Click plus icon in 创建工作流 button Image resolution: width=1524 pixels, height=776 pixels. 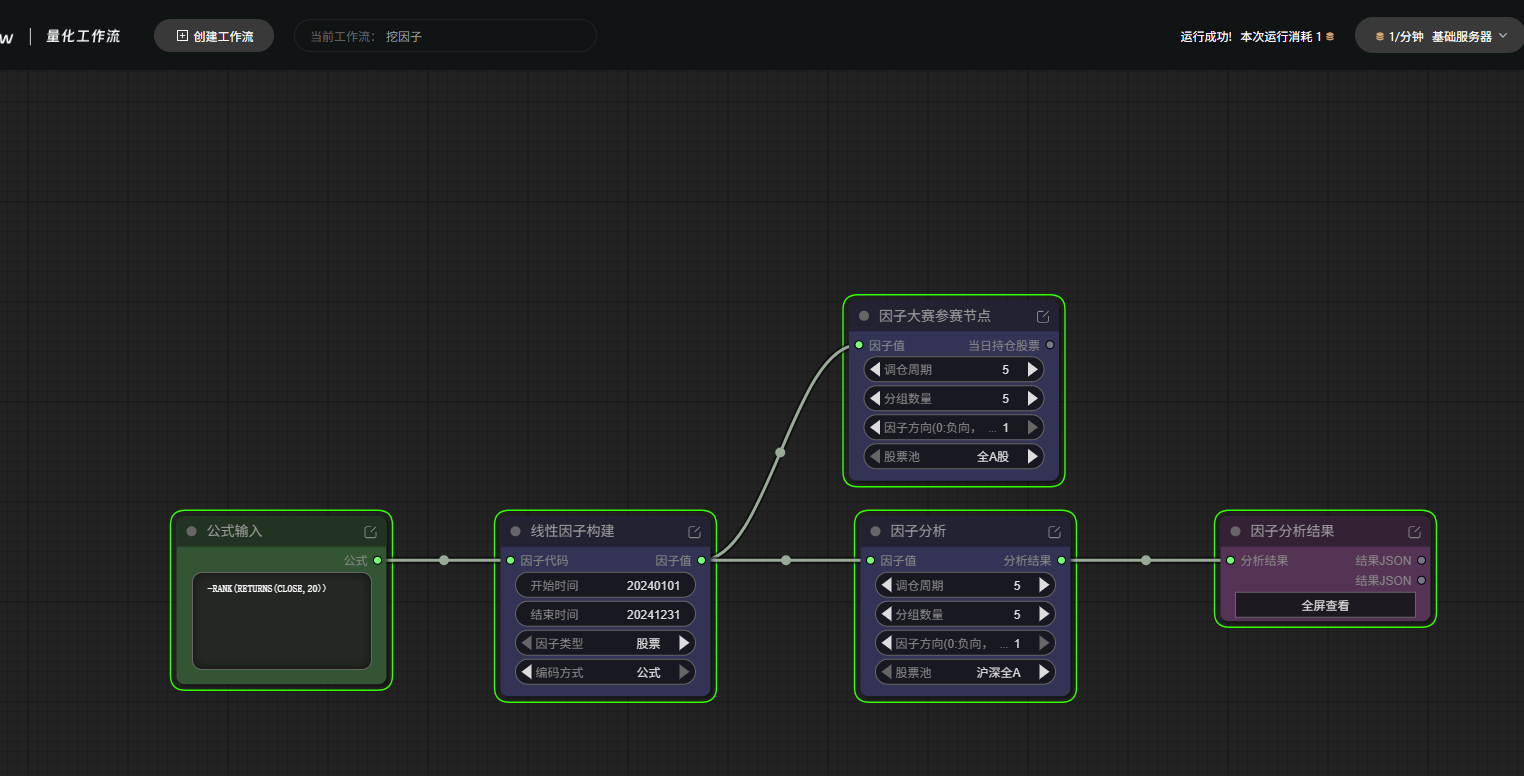click(182, 36)
